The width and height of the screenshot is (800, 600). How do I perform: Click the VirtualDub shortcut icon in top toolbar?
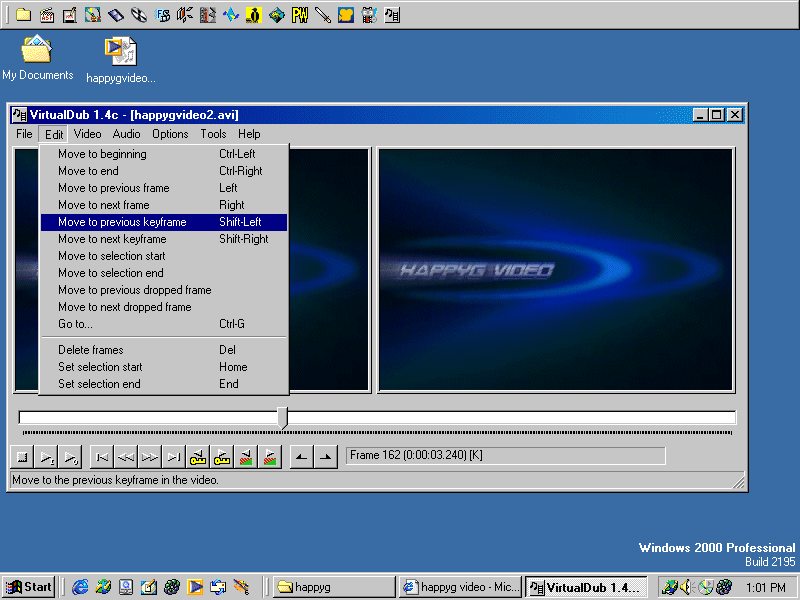[392, 15]
